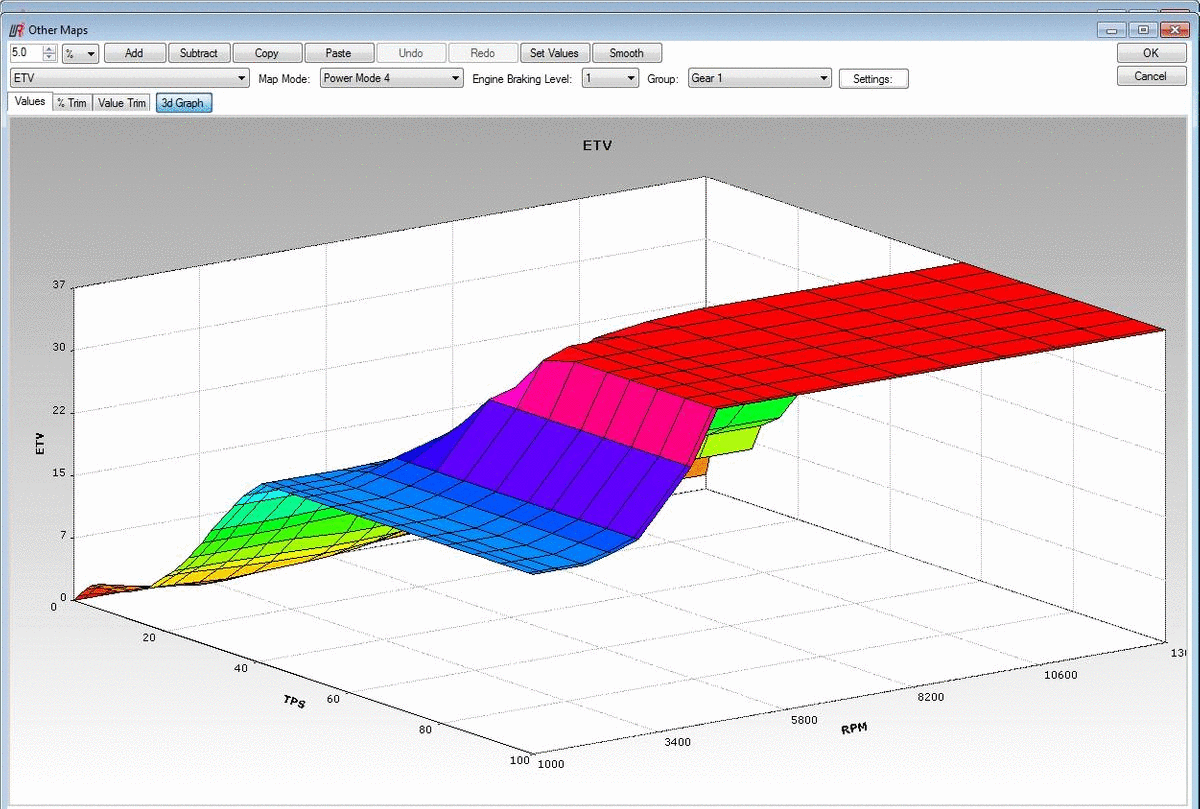The image size is (1200, 809).
Task: Expand the ETV map selection dropdown
Action: [130, 78]
